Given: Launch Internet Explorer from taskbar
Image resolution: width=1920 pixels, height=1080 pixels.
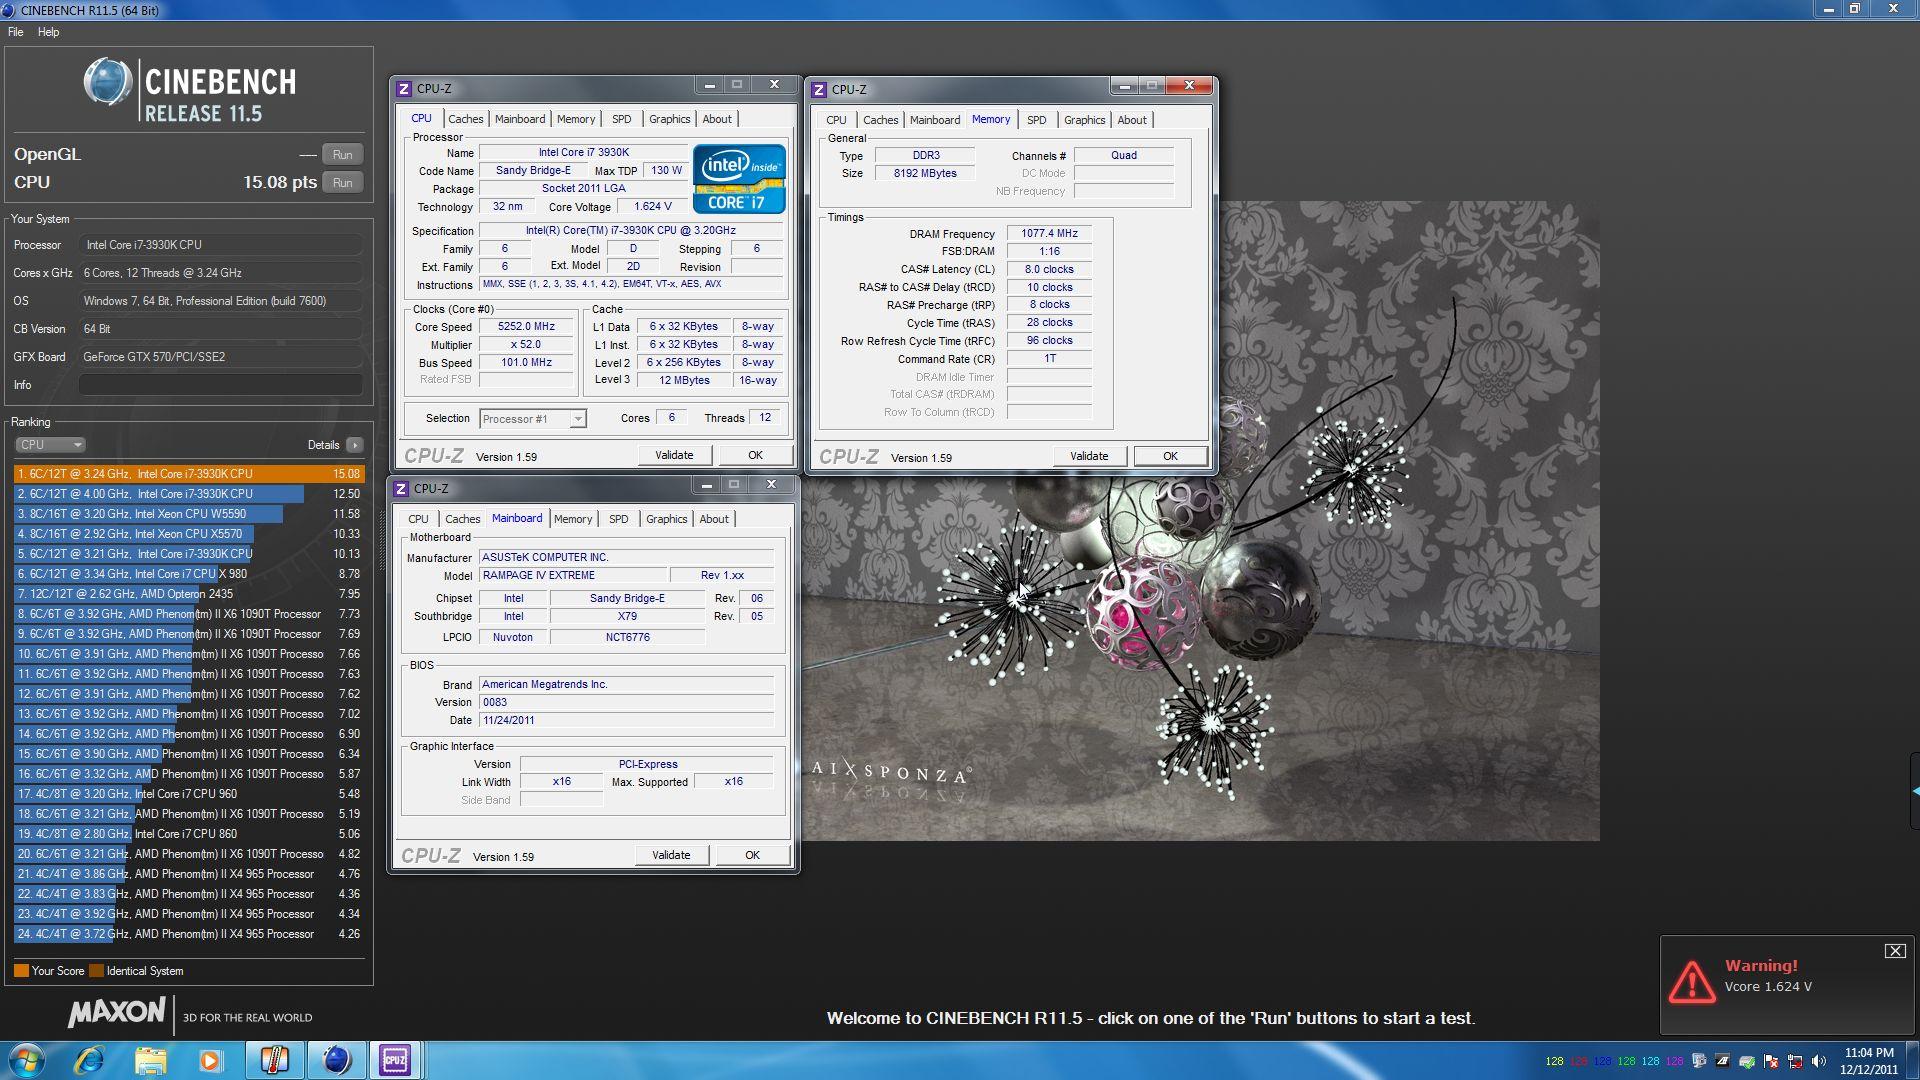Looking at the screenshot, I should click(89, 1060).
